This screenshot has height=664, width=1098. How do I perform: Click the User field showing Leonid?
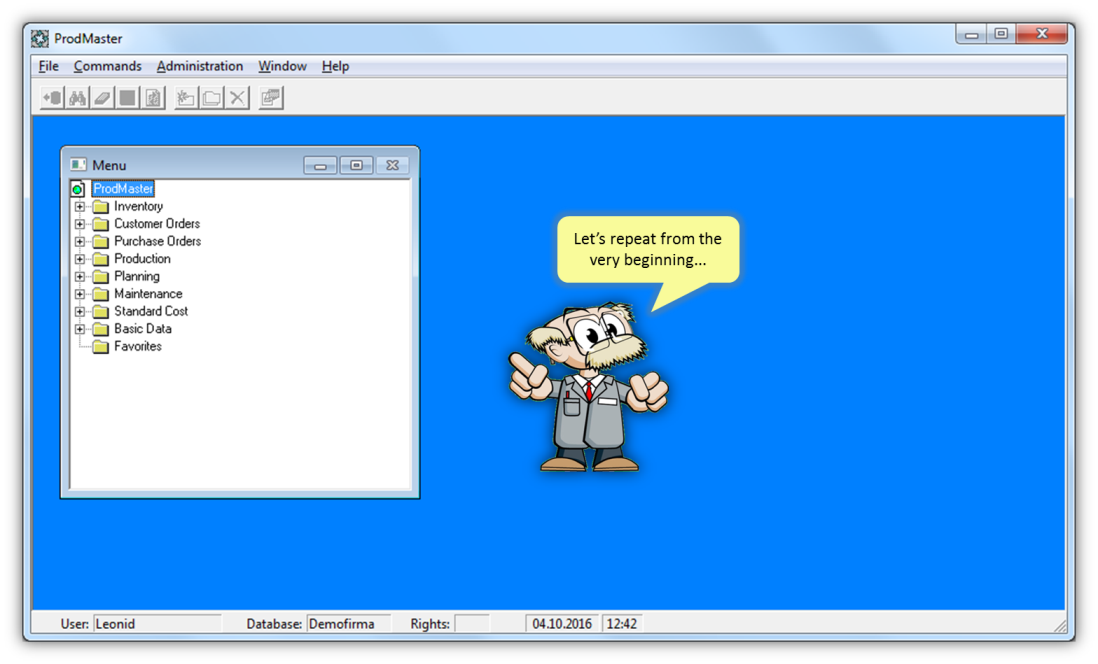157,624
